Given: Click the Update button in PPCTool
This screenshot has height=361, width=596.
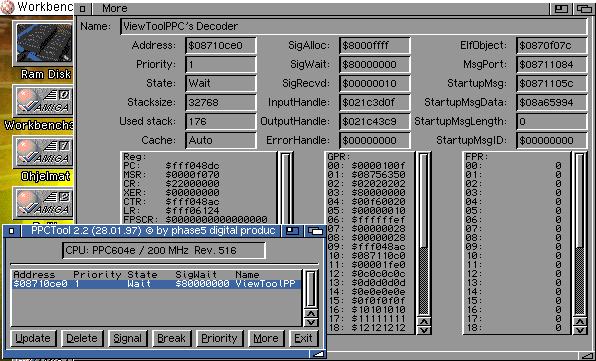Looking at the screenshot, I should pyautogui.click(x=33, y=338).
